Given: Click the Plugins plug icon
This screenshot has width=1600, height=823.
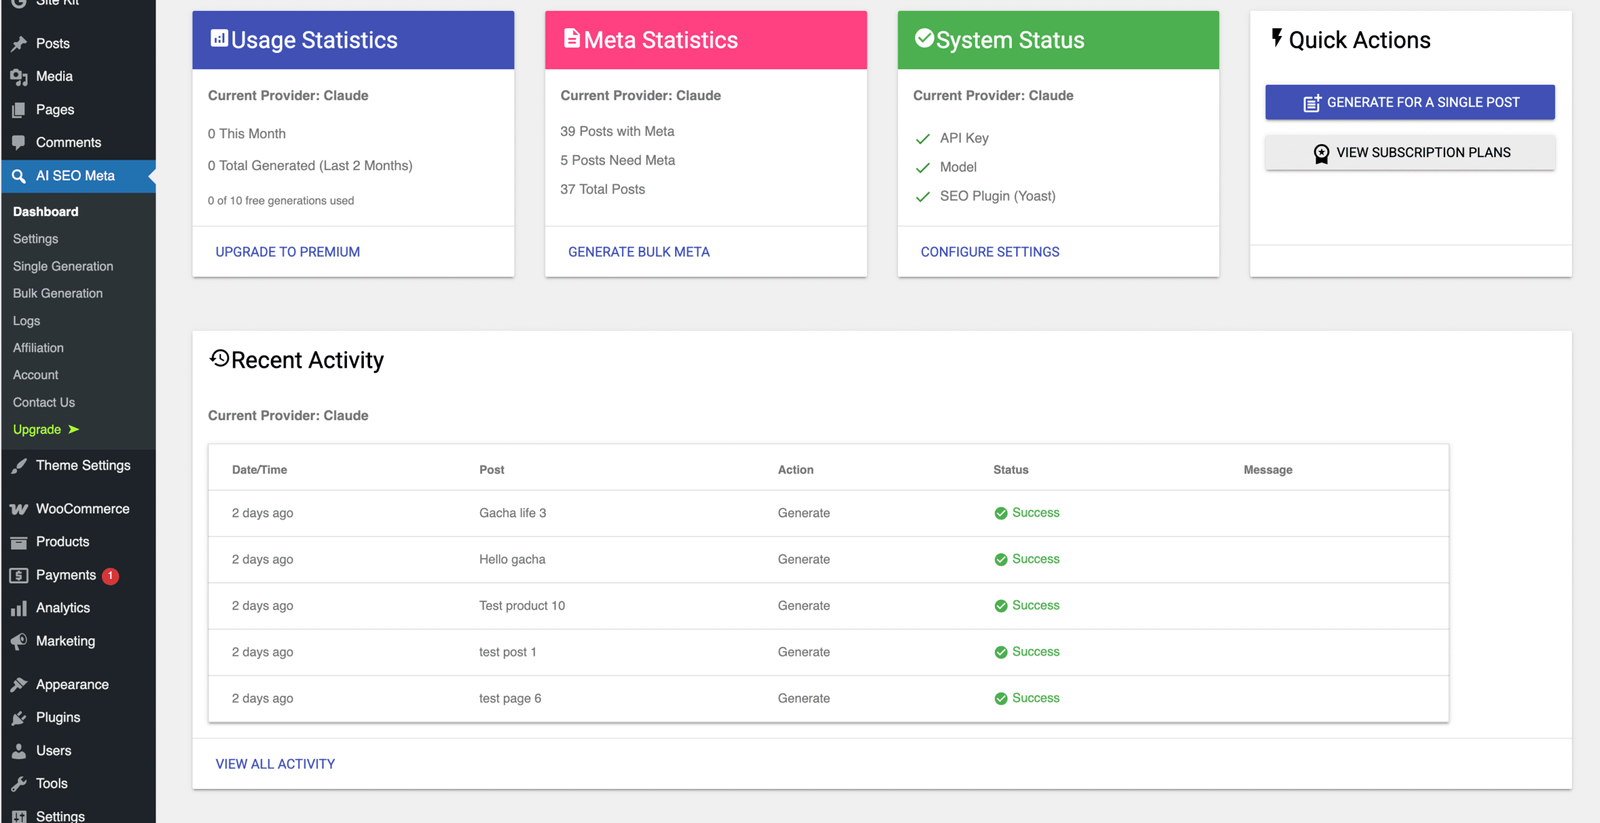Looking at the screenshot, I should pos(19,718).
